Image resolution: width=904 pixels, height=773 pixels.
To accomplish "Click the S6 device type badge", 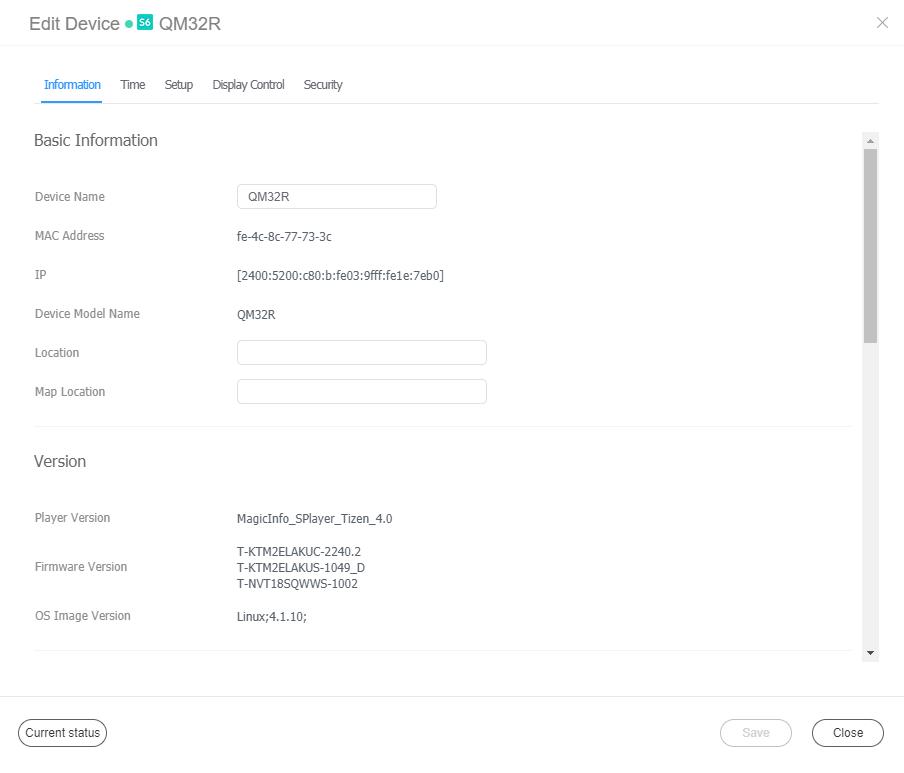I will coord(143,19).
